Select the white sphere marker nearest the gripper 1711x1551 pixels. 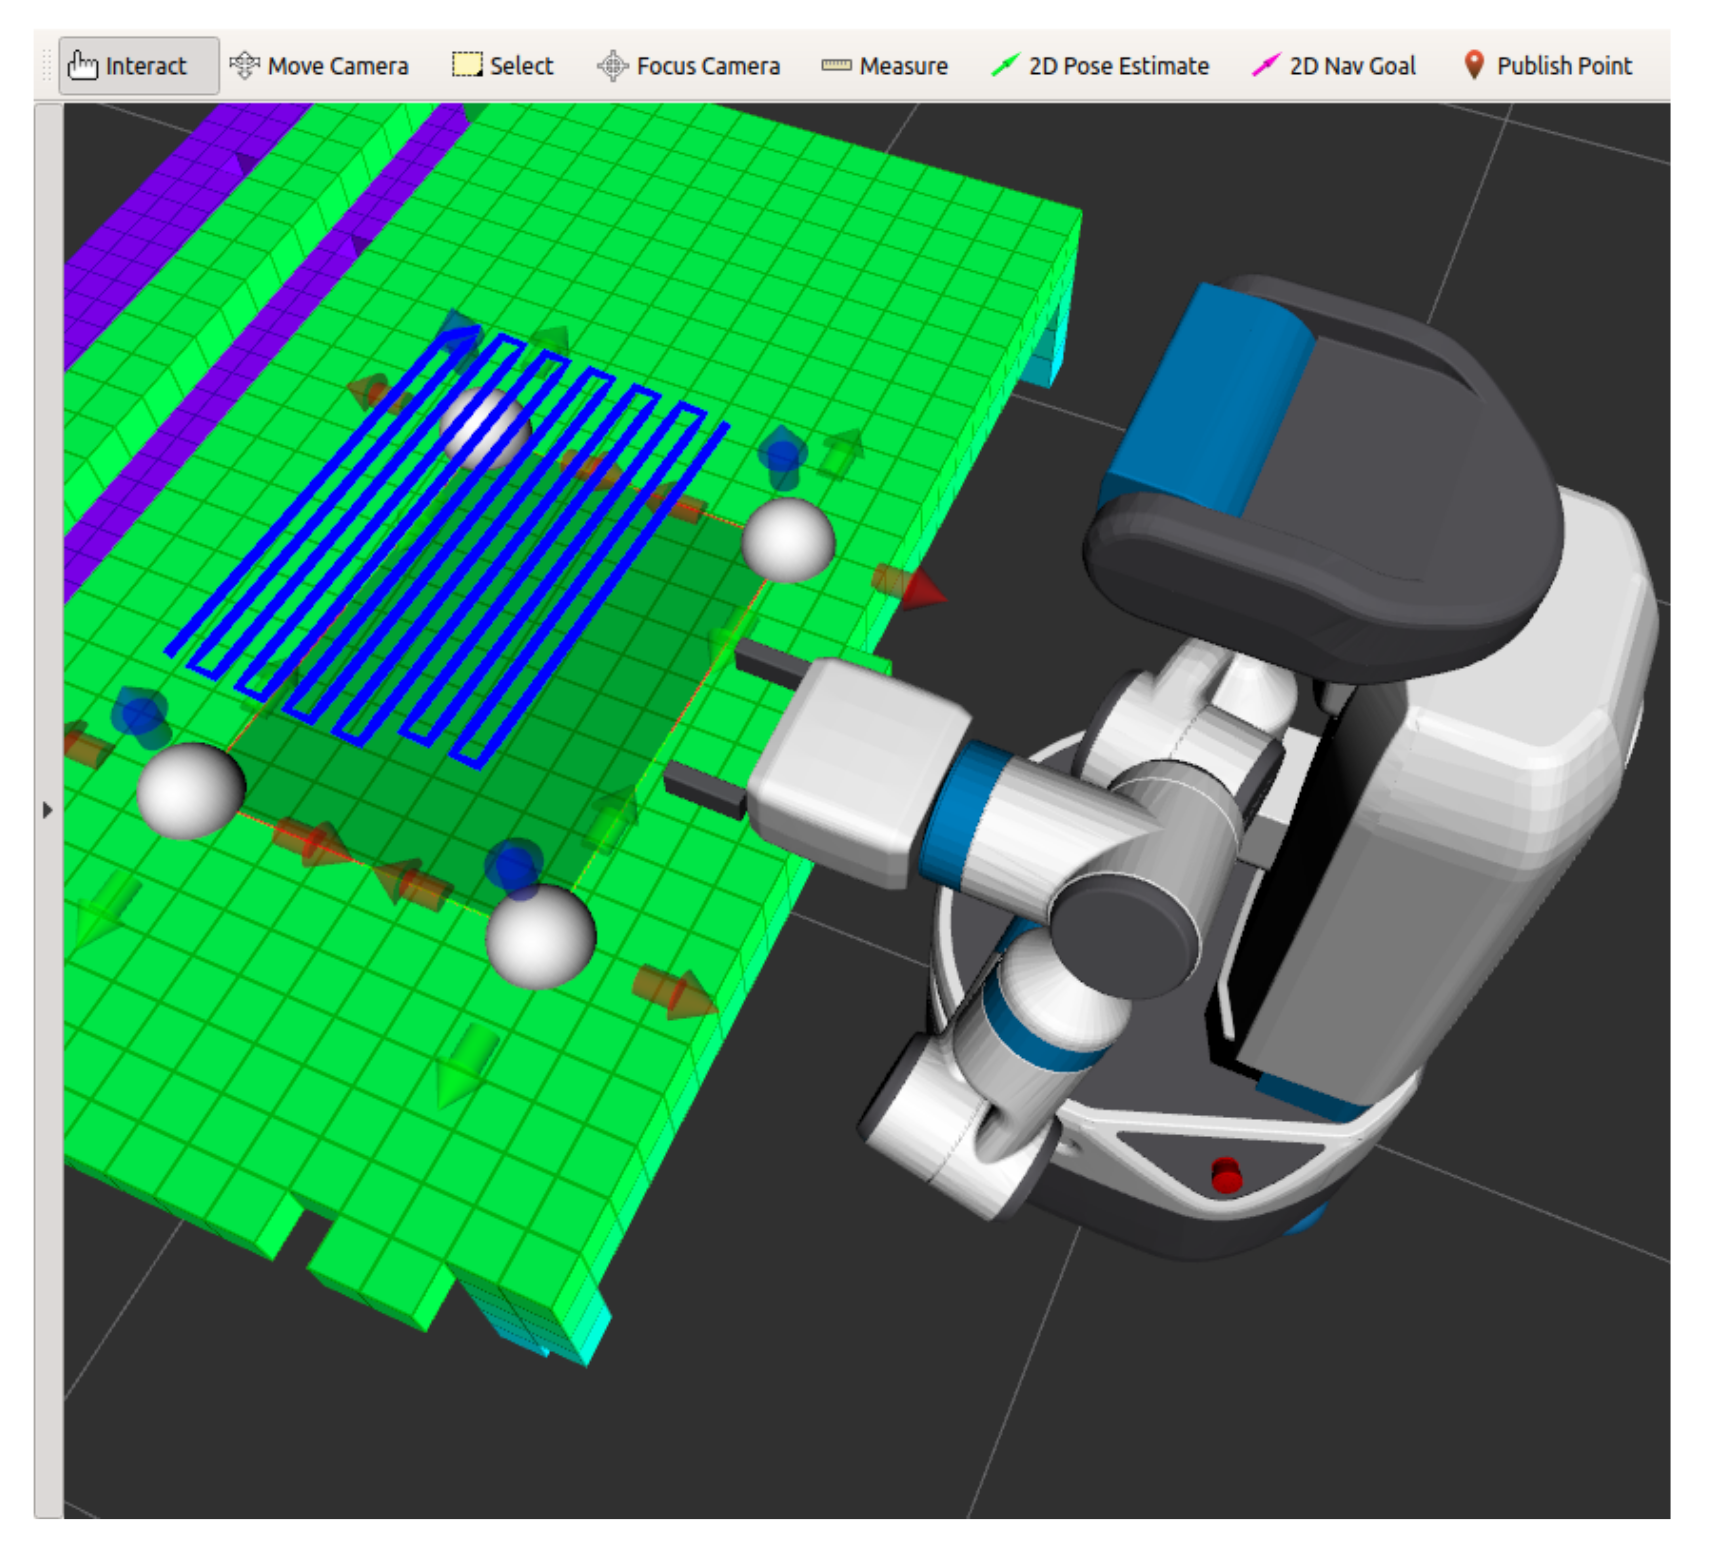[788, 540]
